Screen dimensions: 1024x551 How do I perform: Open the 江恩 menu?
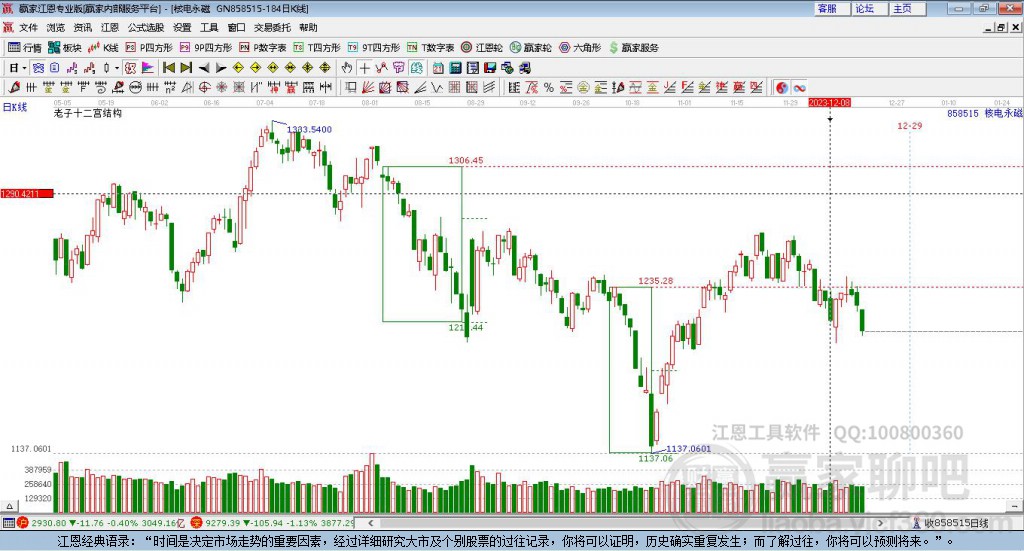110,27
